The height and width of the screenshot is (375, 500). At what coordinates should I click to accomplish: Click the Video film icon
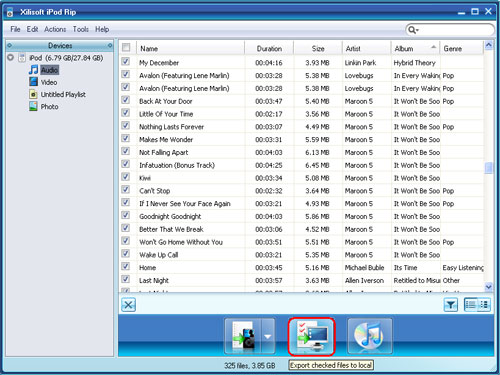(33, 82)
